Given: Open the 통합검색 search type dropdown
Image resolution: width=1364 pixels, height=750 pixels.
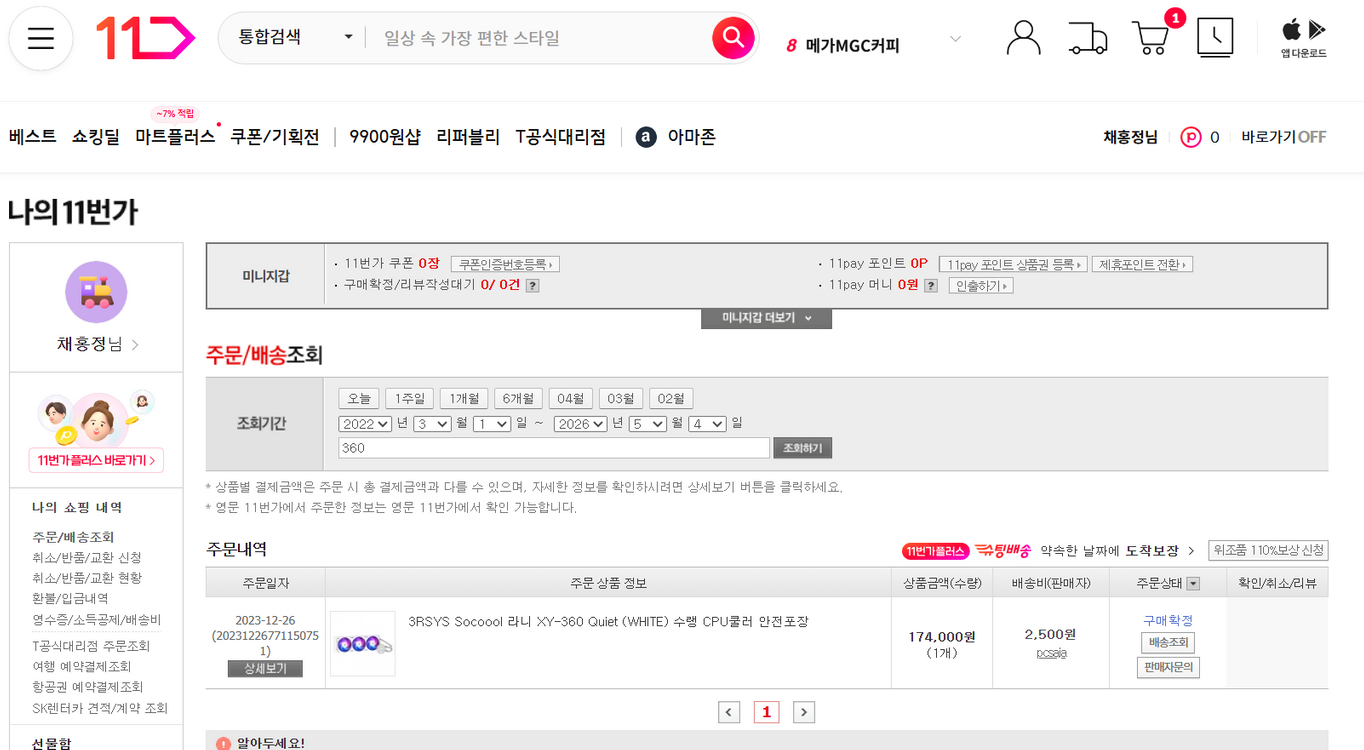Looking at the screenshot, I should (x=295, y=38).
